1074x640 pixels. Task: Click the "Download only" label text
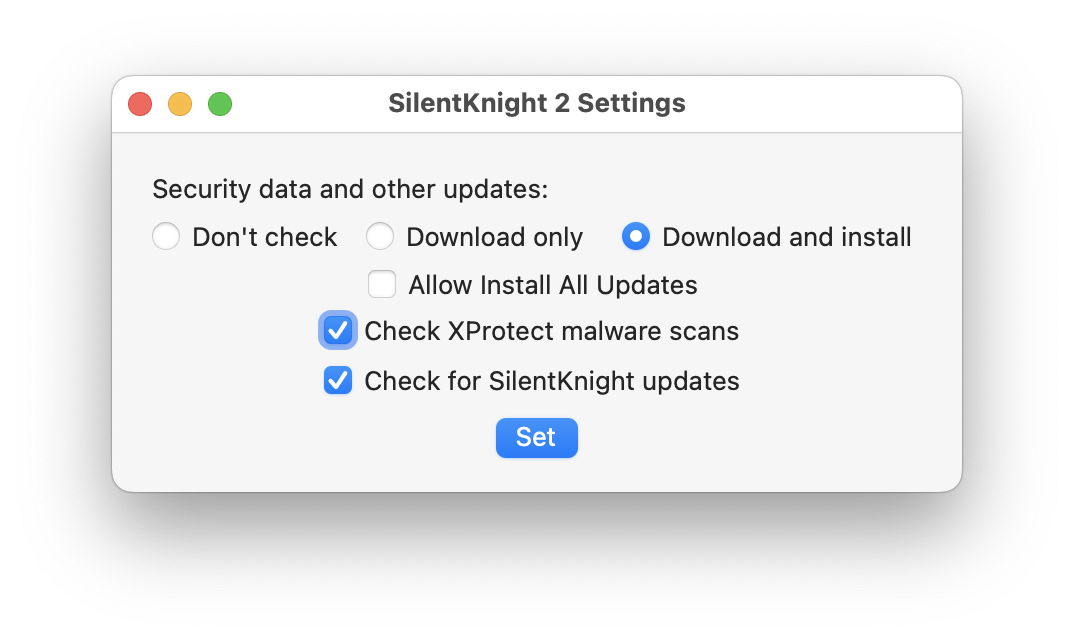pos(494,237)
